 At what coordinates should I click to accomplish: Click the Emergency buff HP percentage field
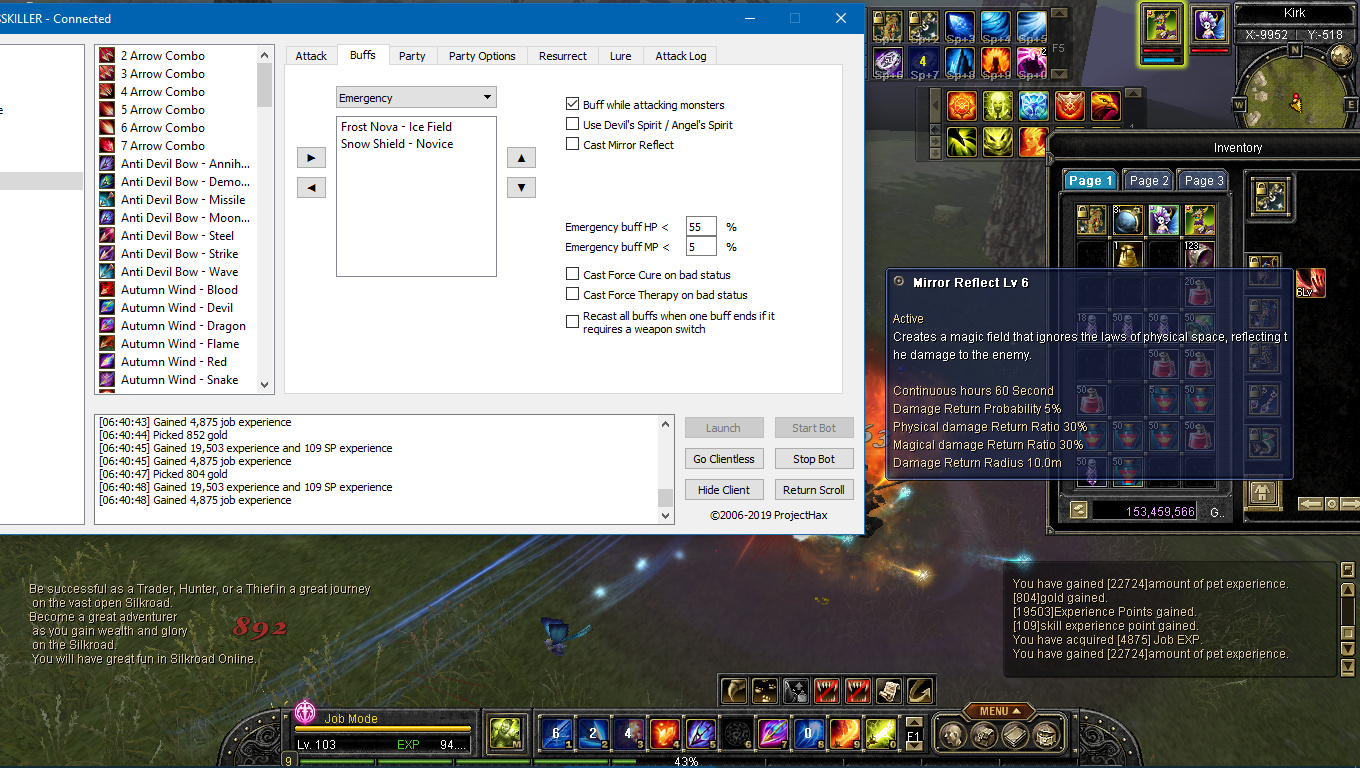tap(701, 227)
